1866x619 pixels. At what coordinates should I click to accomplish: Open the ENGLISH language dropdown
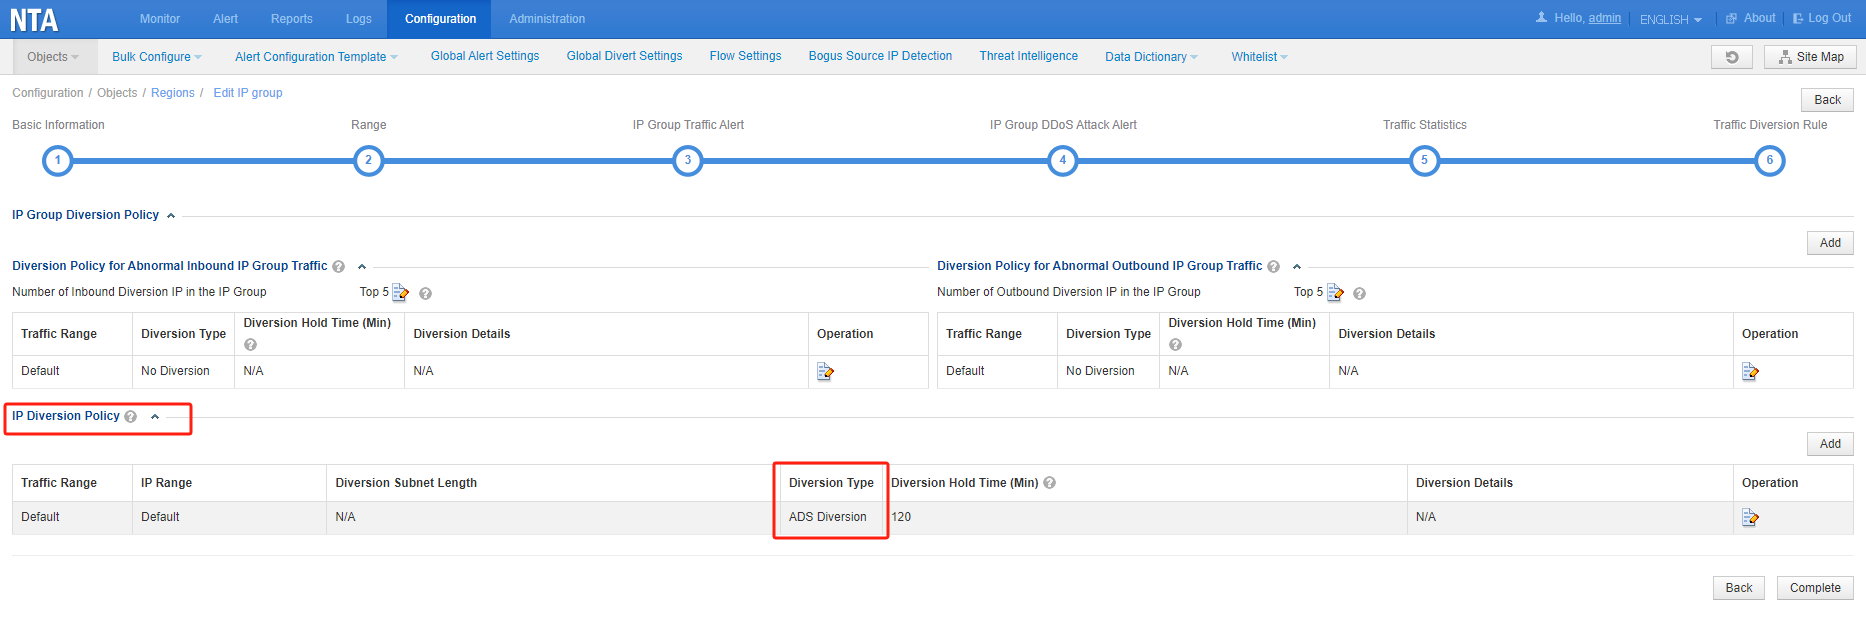pyautogui.click(x=1670, y=19)
